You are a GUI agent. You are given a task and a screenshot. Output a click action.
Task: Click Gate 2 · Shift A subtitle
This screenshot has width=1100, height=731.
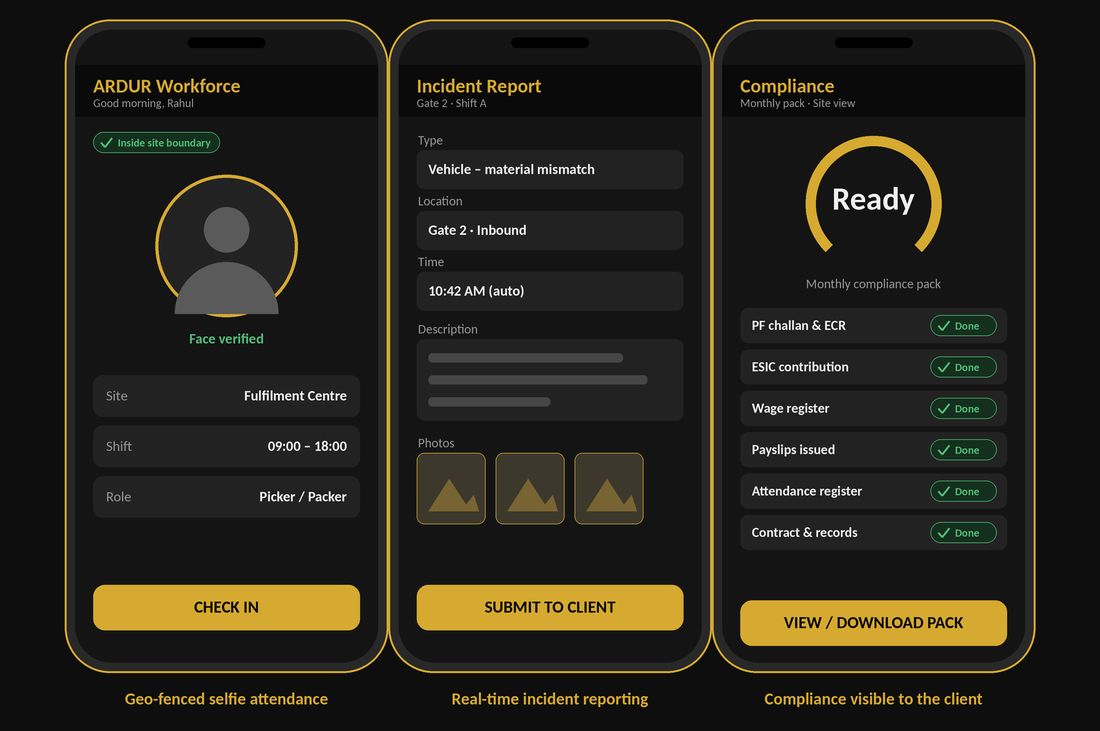(451, 103)
